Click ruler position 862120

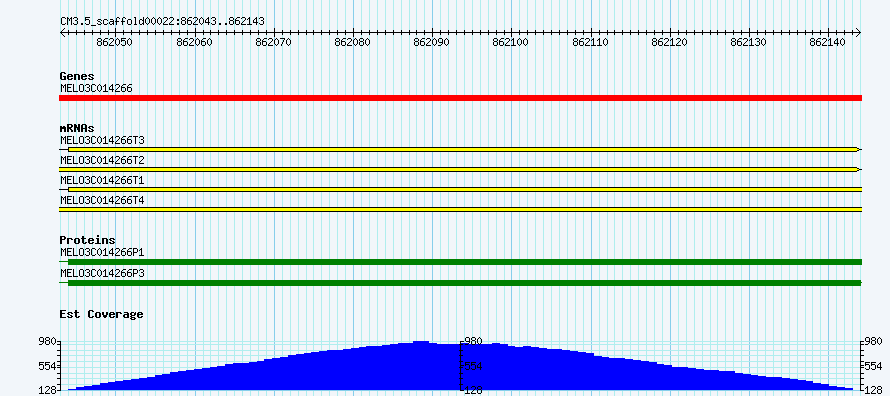[670, 43]
